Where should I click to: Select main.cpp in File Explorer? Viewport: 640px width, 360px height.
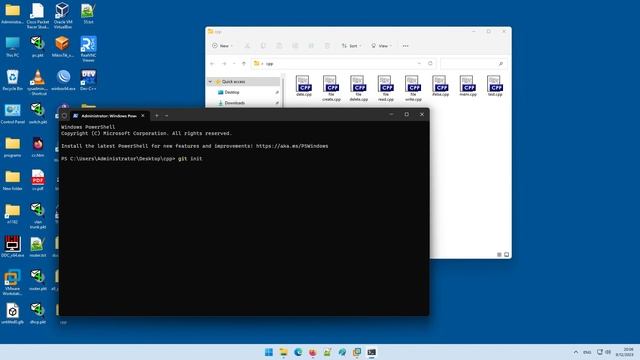pyautogui.click(x=468, y=86)
